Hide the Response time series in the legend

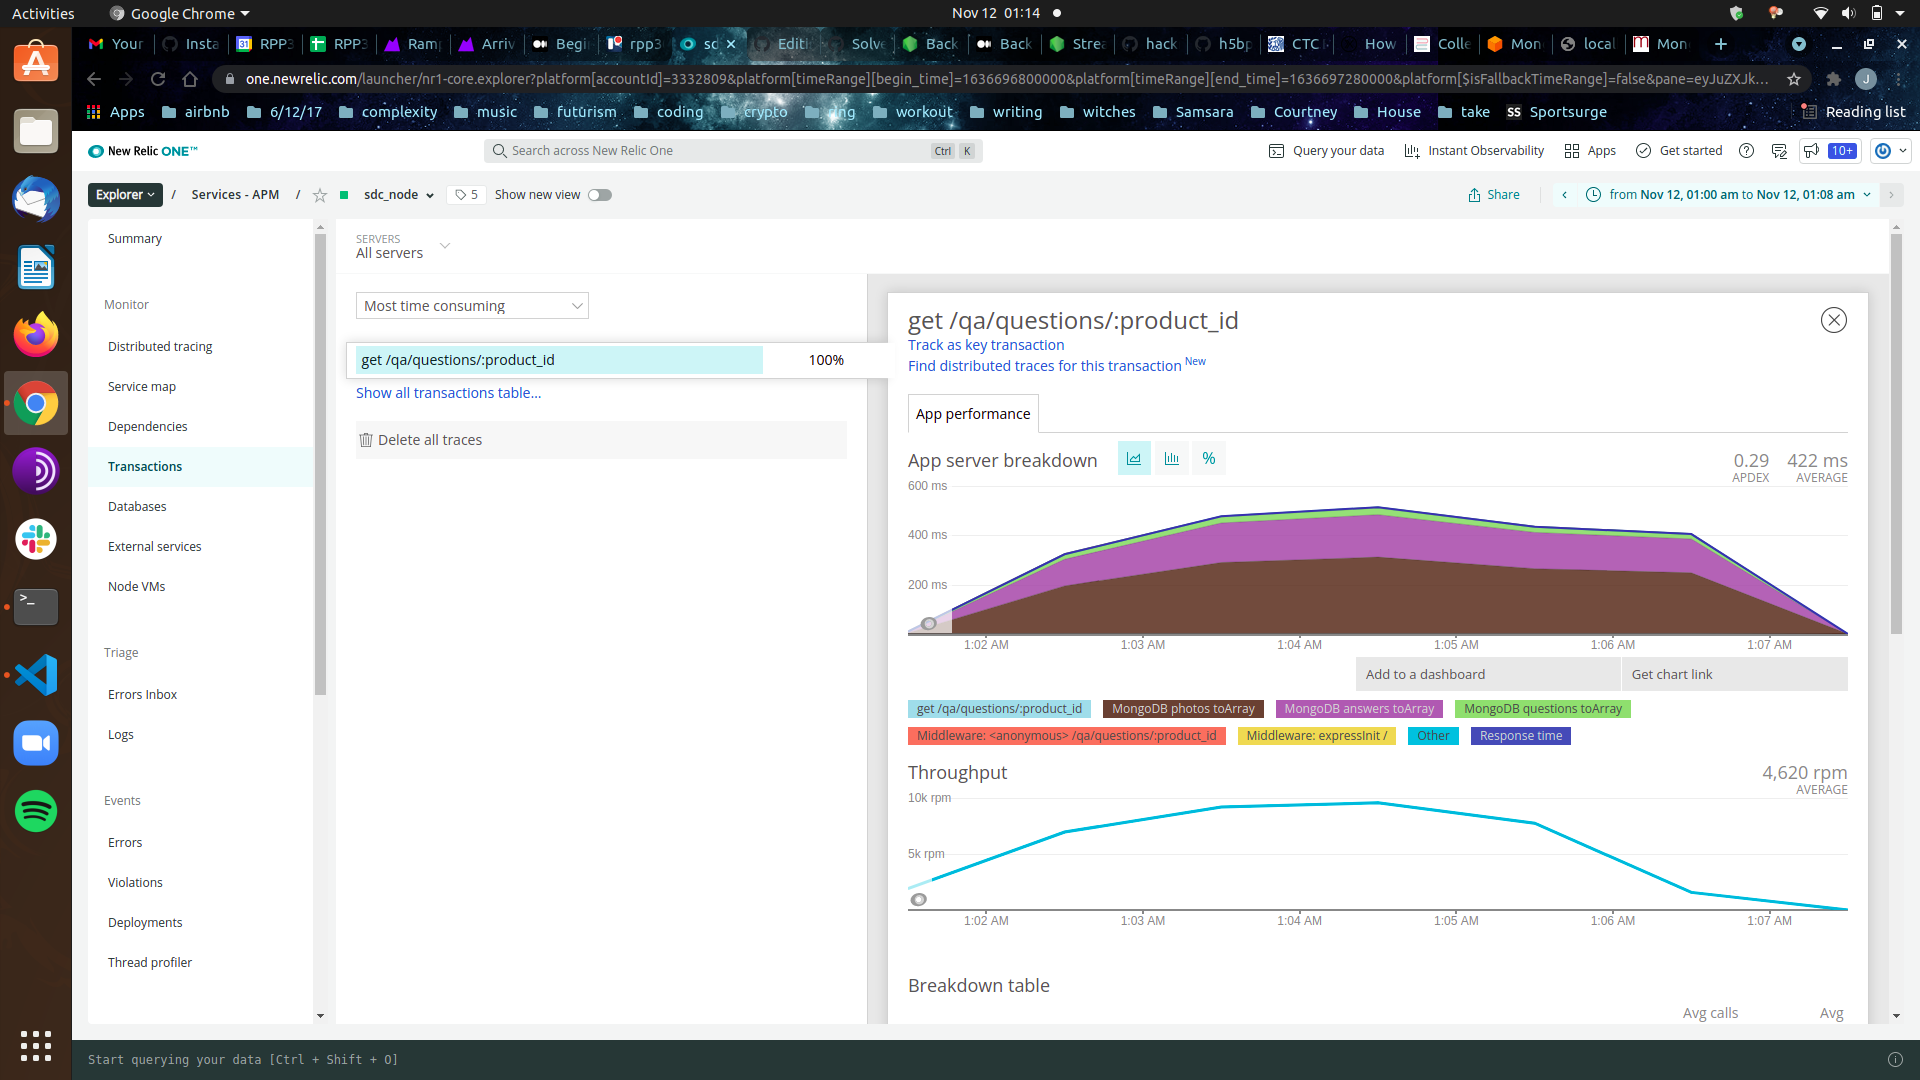tap(1519, 736)
